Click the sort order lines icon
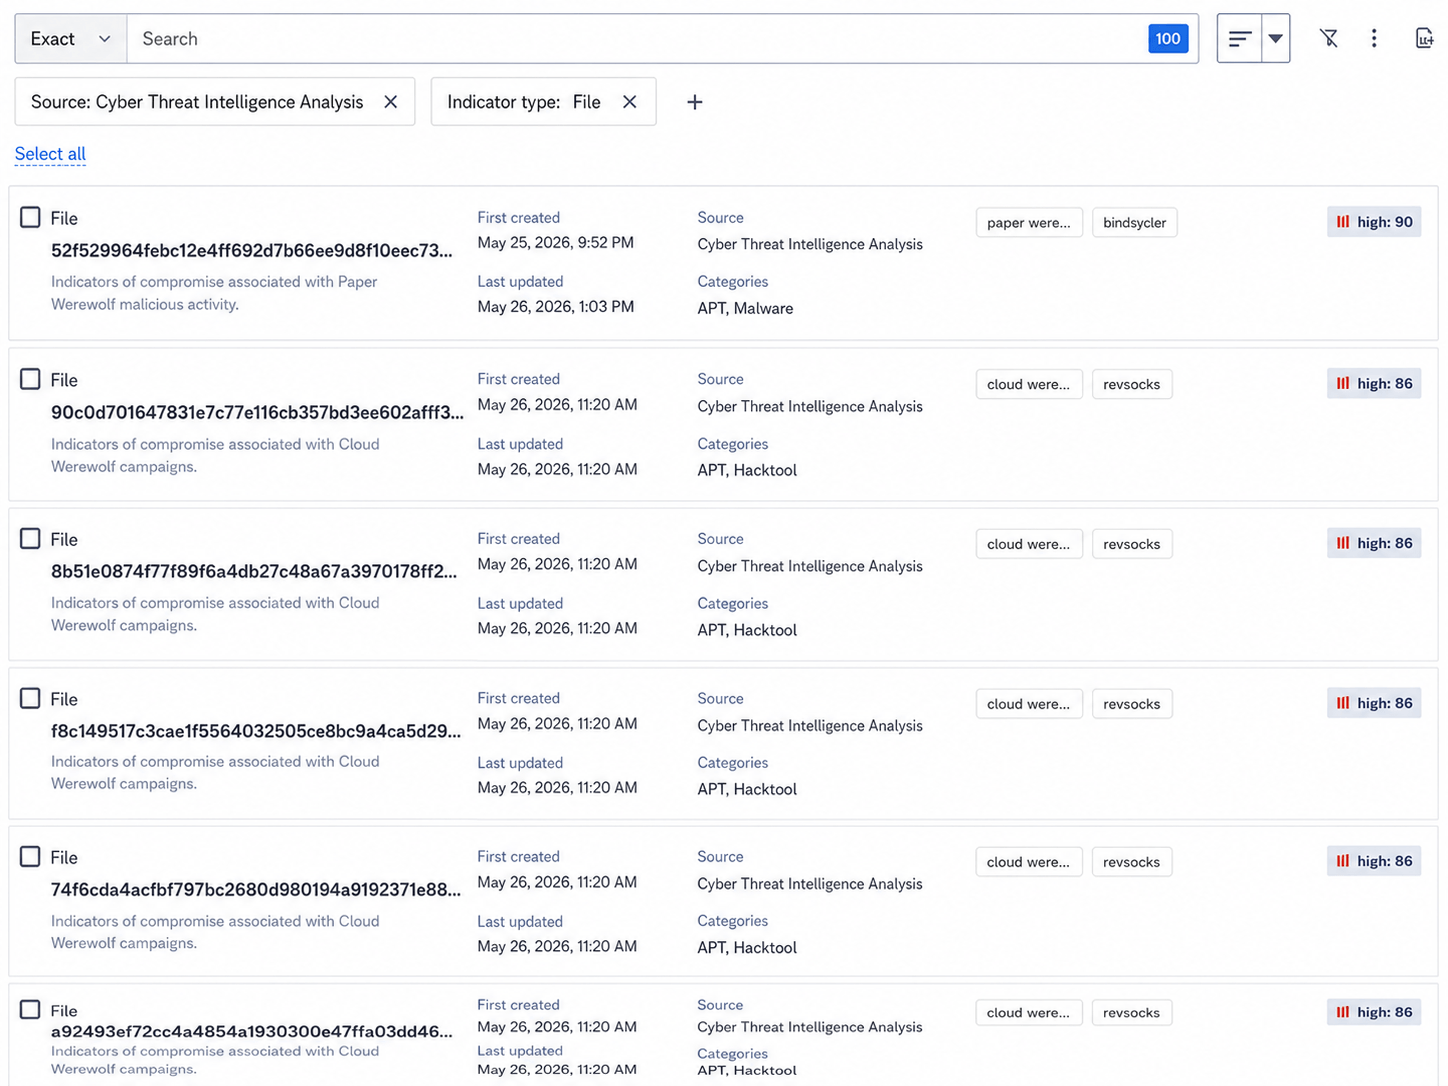1448x1086 pixels. [x=1240, y=39]
